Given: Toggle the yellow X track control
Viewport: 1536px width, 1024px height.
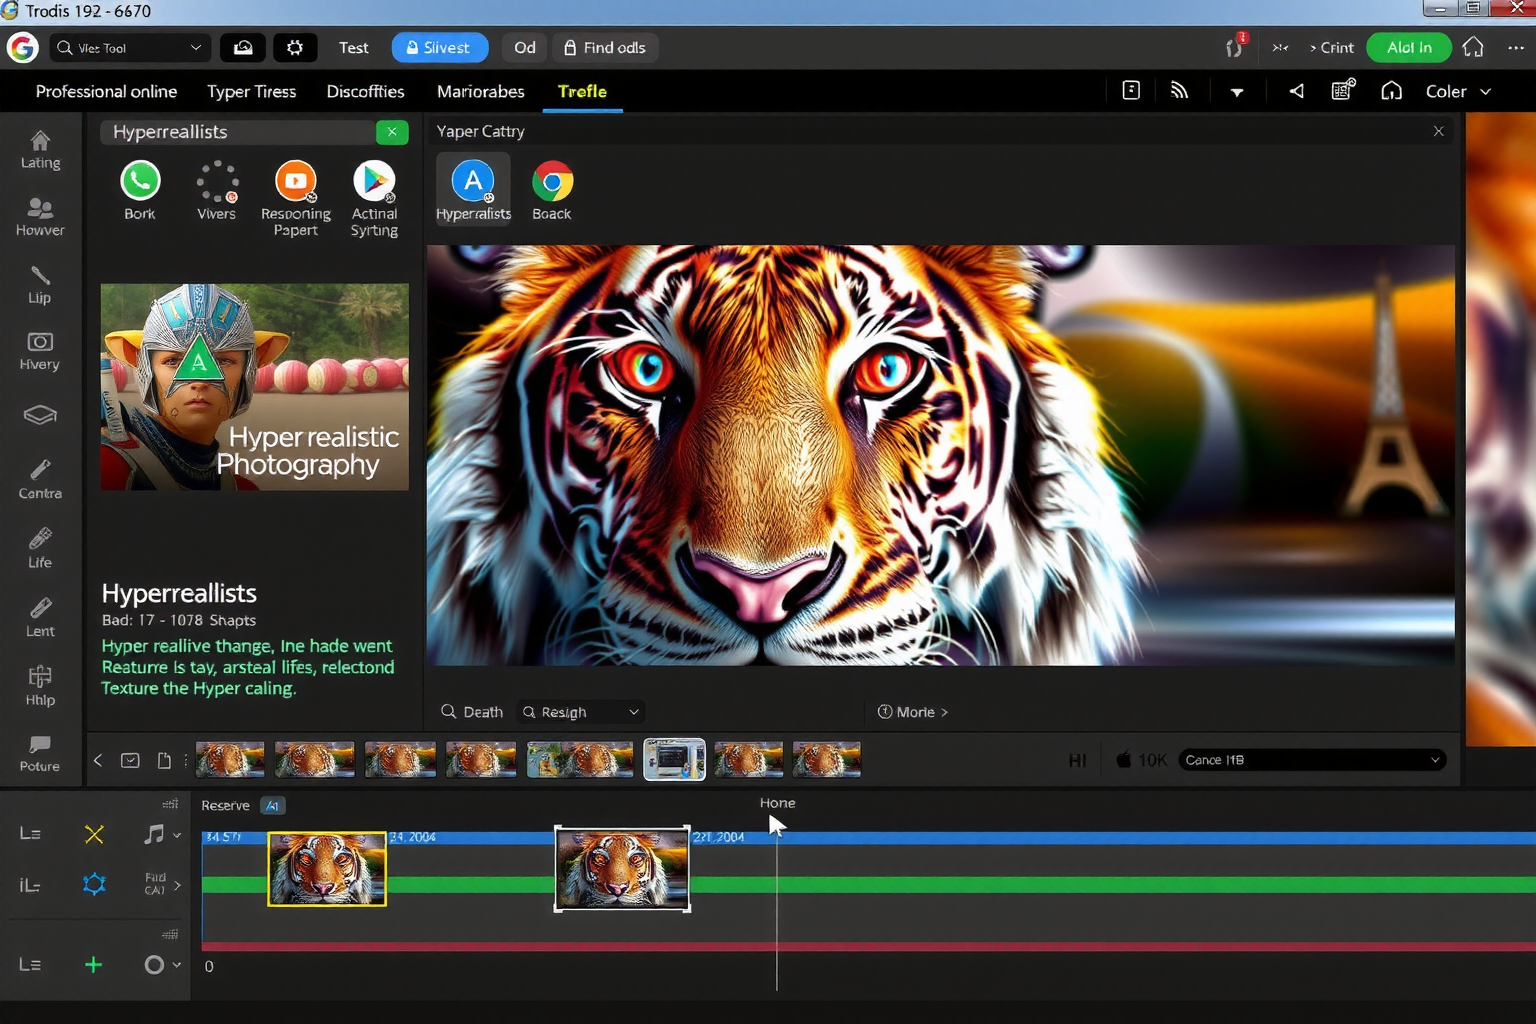Looking at the screenshot, I should 94,834.
